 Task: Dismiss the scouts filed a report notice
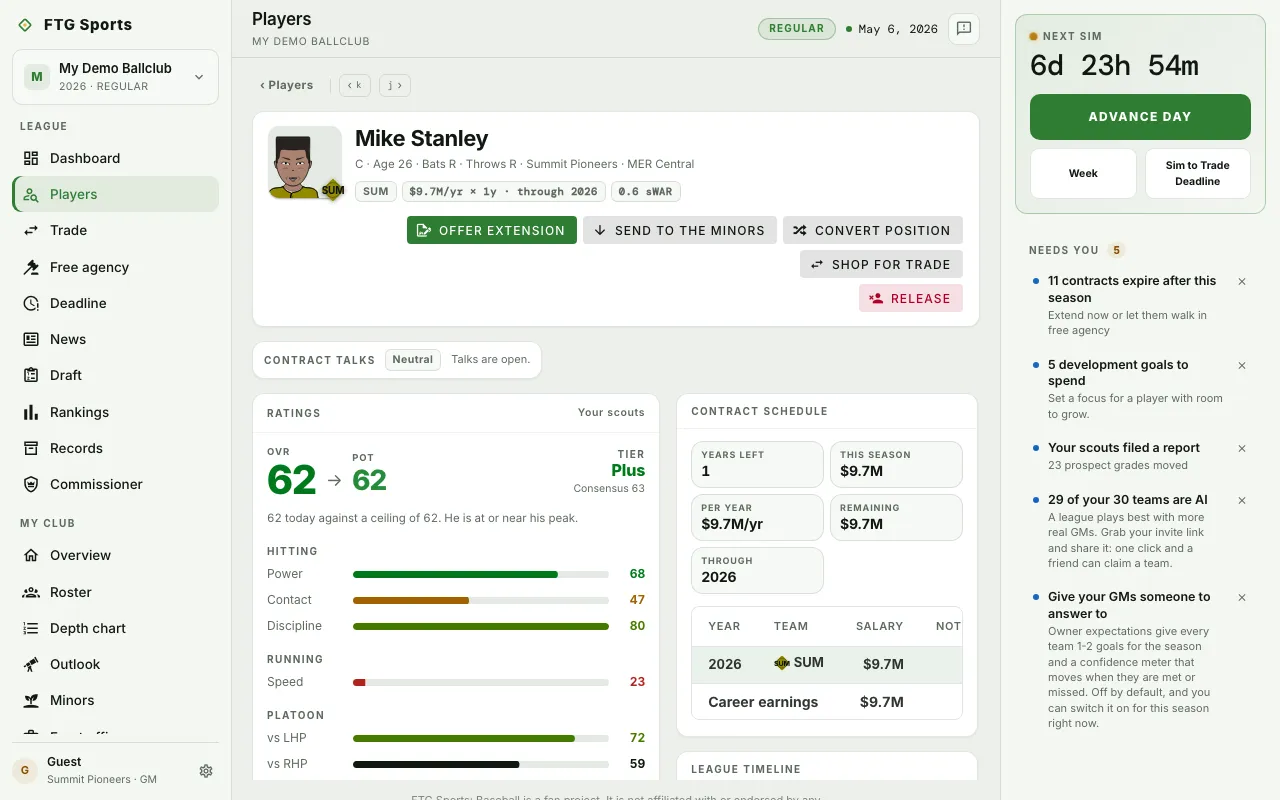click(x=1242, y=449)
